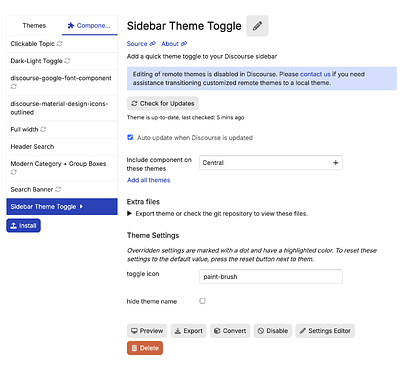Click the plus icon in Central theme selector
This screenshot has width=402, height=375.
tap(335, 163)
